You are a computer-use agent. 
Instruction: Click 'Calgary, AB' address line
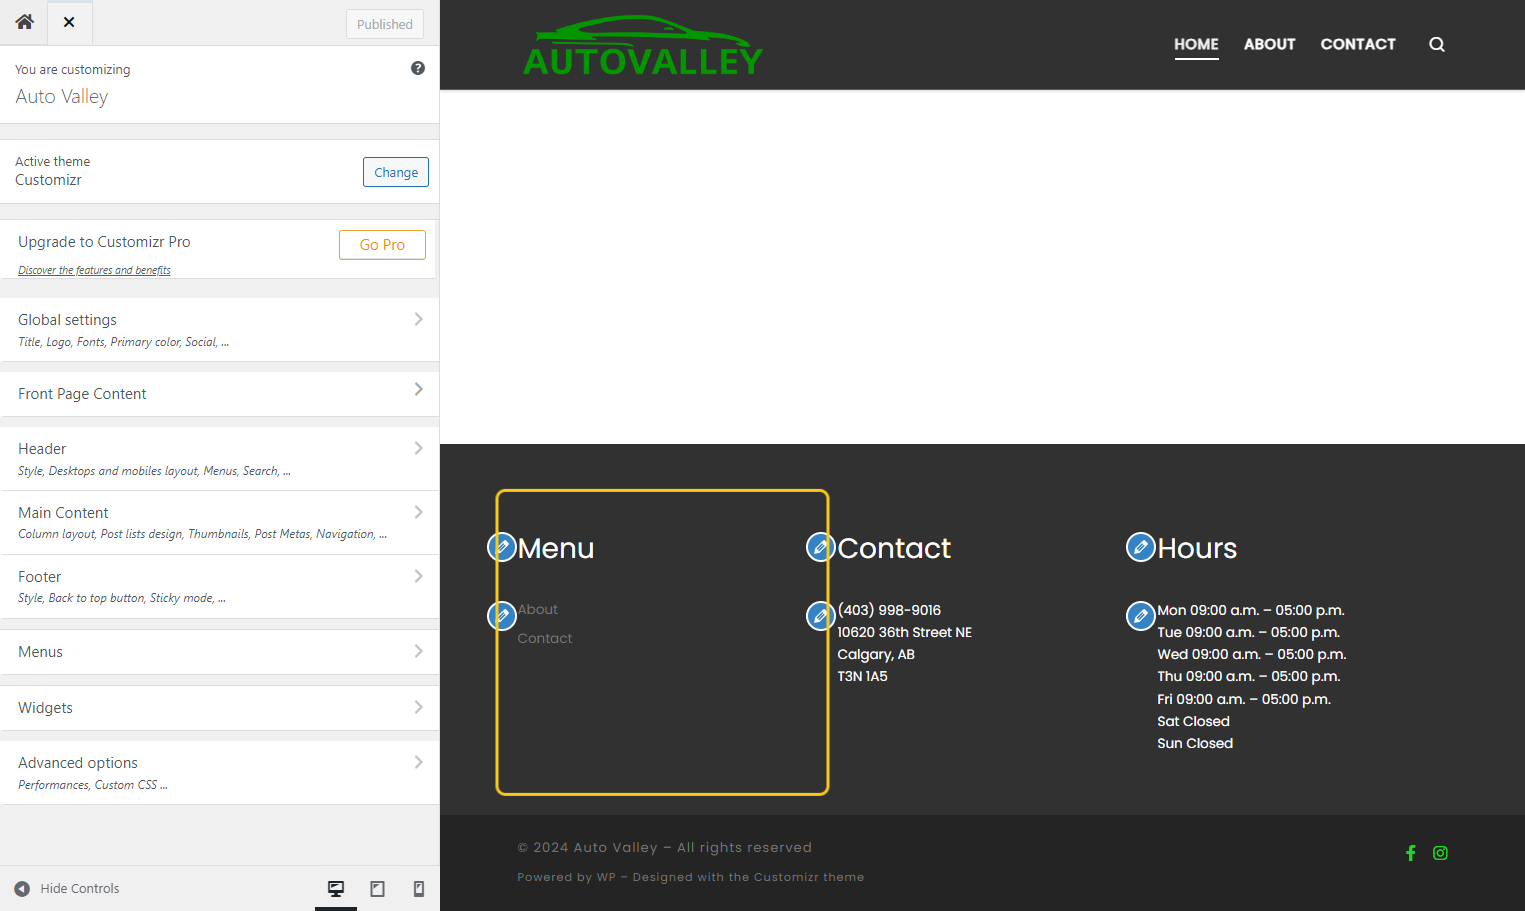pyautogui.click(x=876, y=654)
